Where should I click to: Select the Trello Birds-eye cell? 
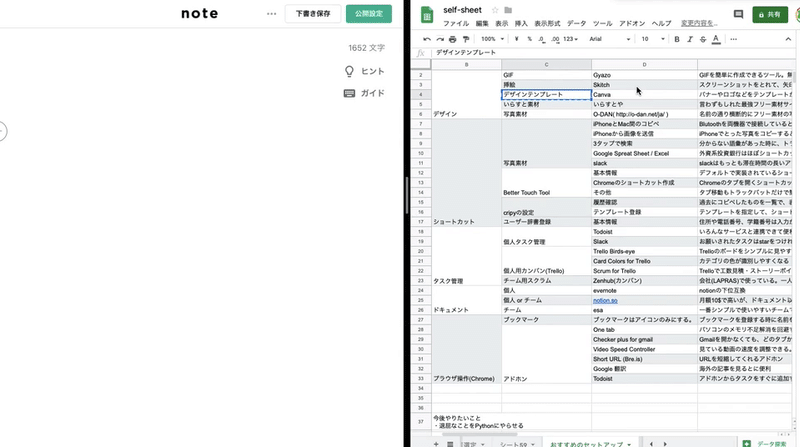pos(644,251)
